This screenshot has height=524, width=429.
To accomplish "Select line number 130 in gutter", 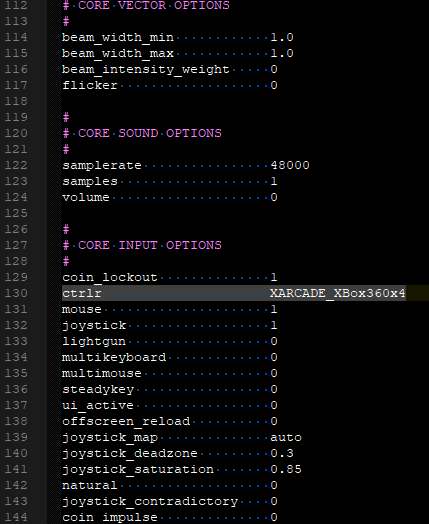I will coord(16,293).
